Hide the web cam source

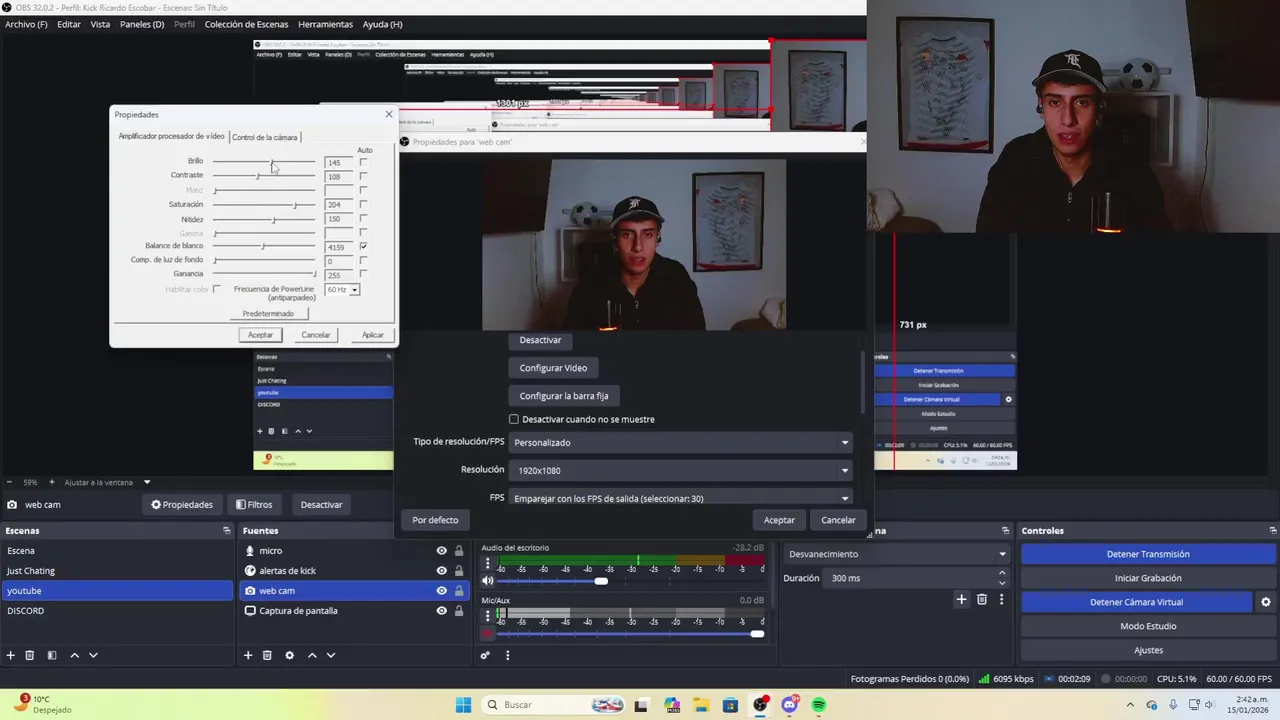pyautogui.click(x=441, y=591)
